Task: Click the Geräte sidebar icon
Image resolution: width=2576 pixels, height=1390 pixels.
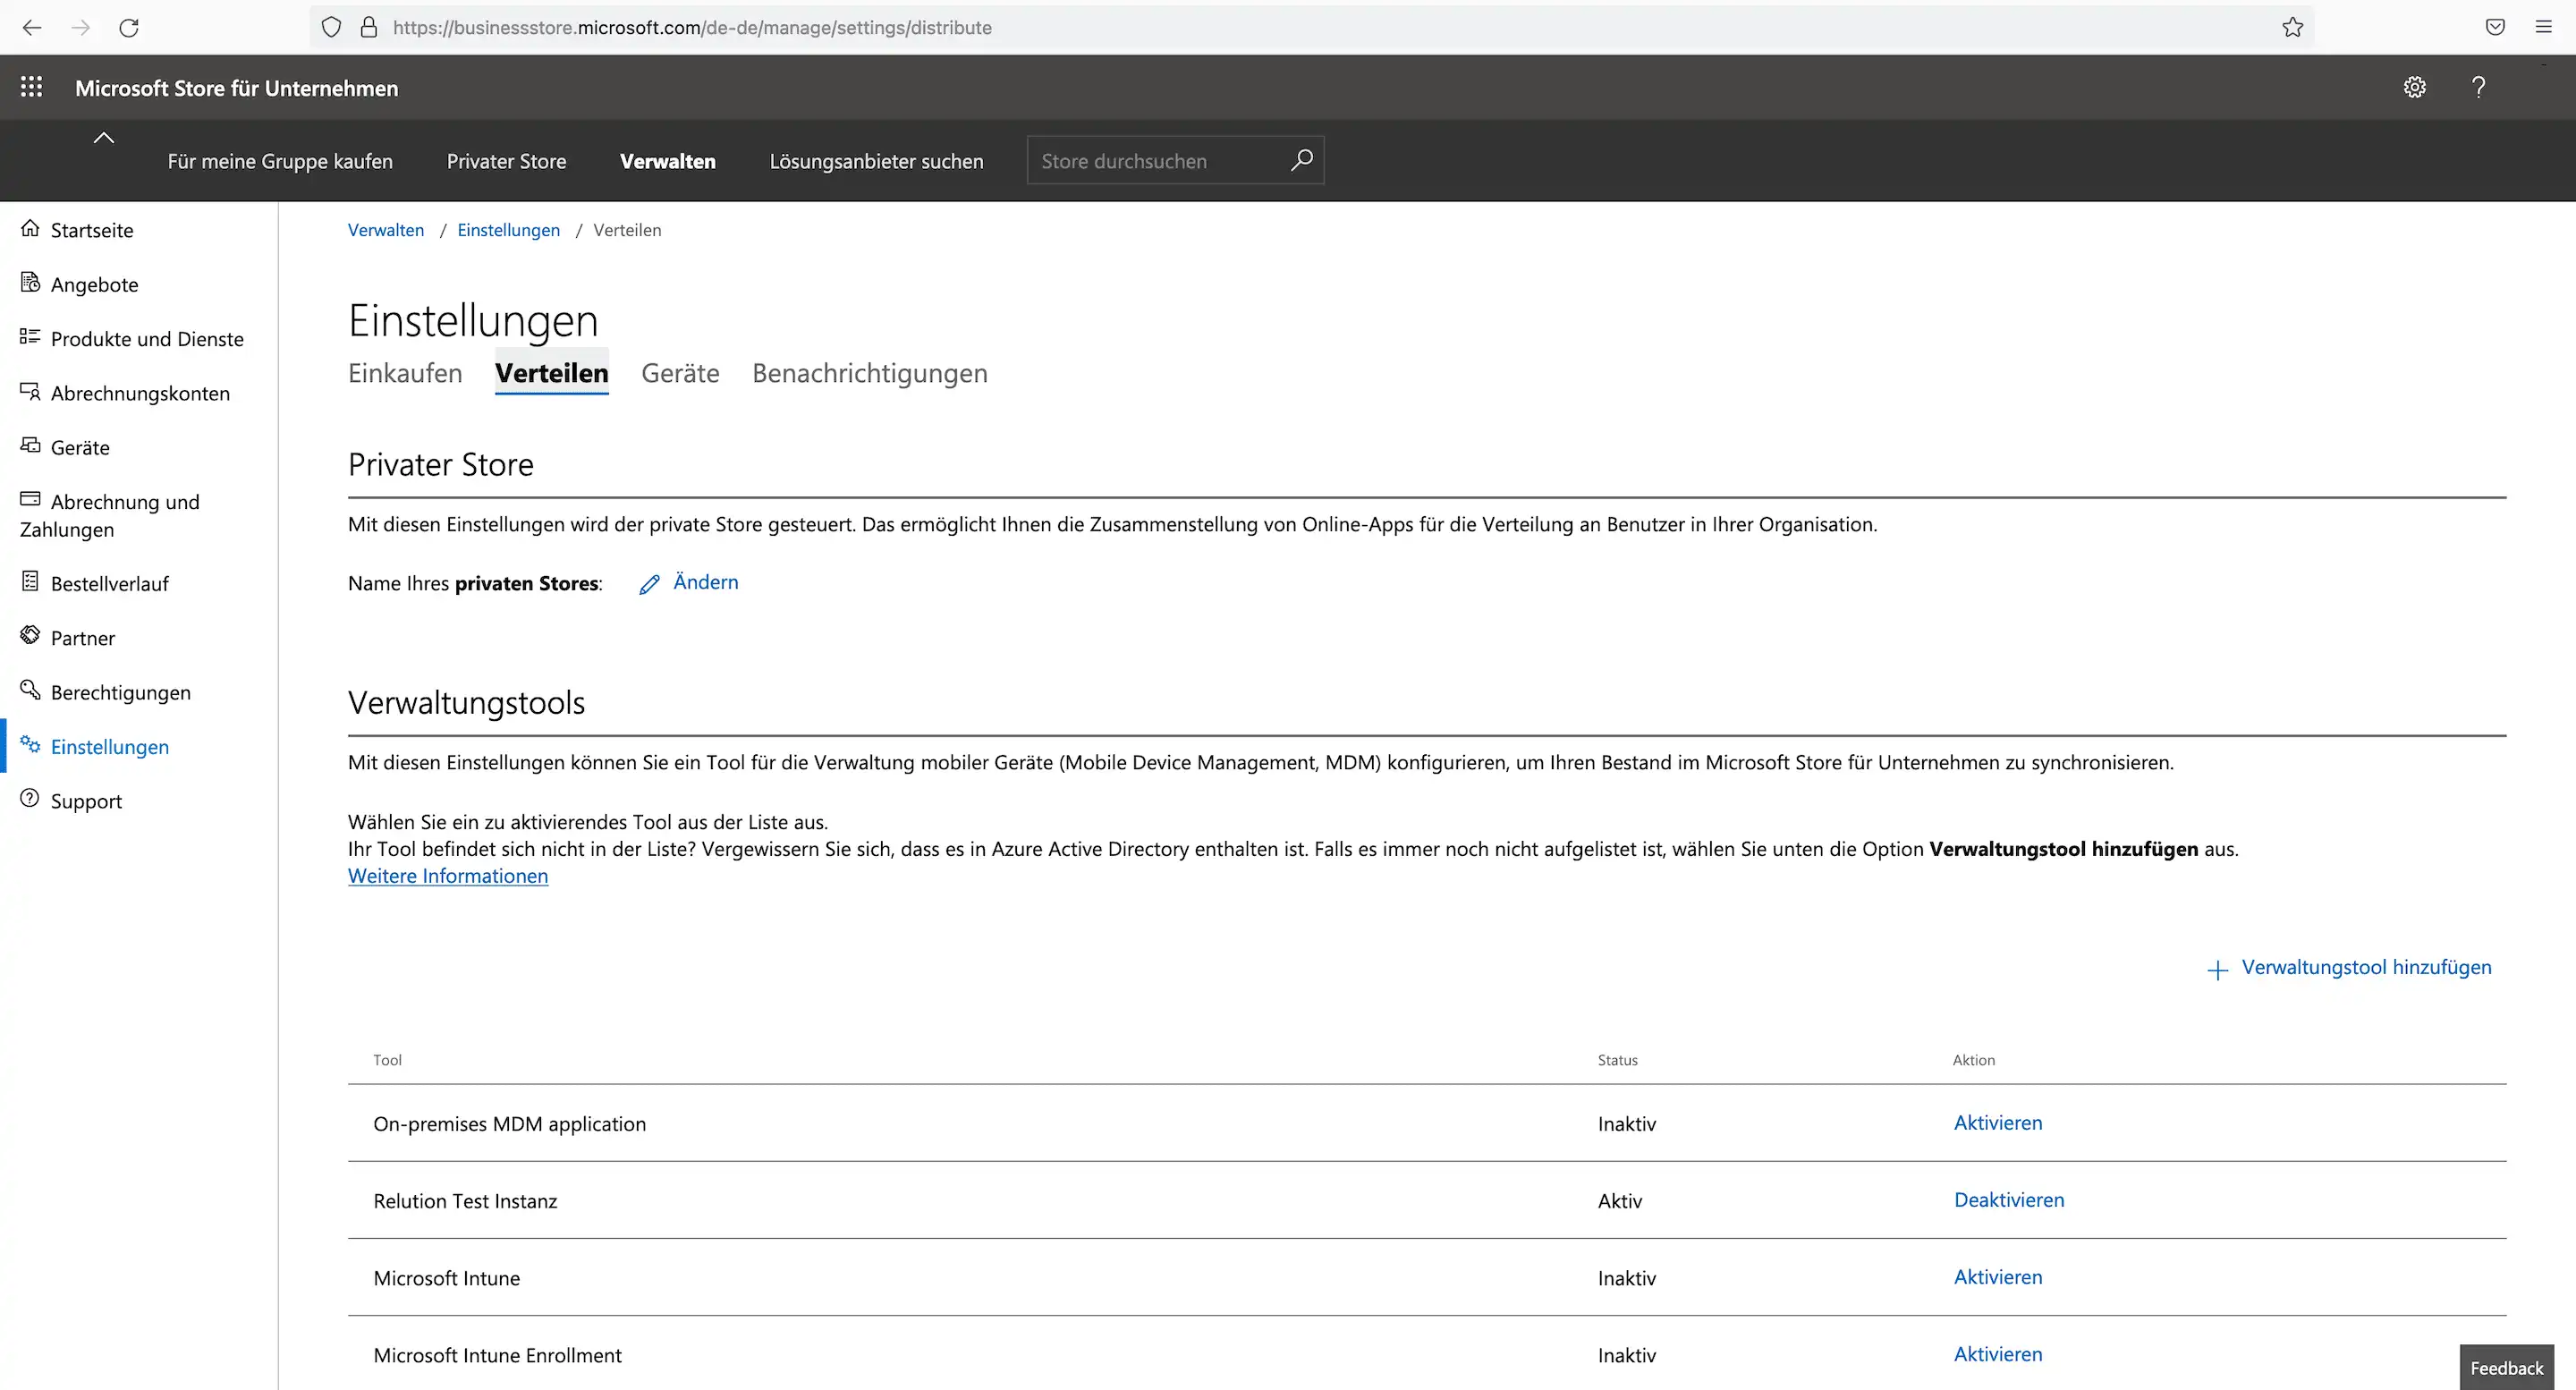Action: (x=30, y=445)
